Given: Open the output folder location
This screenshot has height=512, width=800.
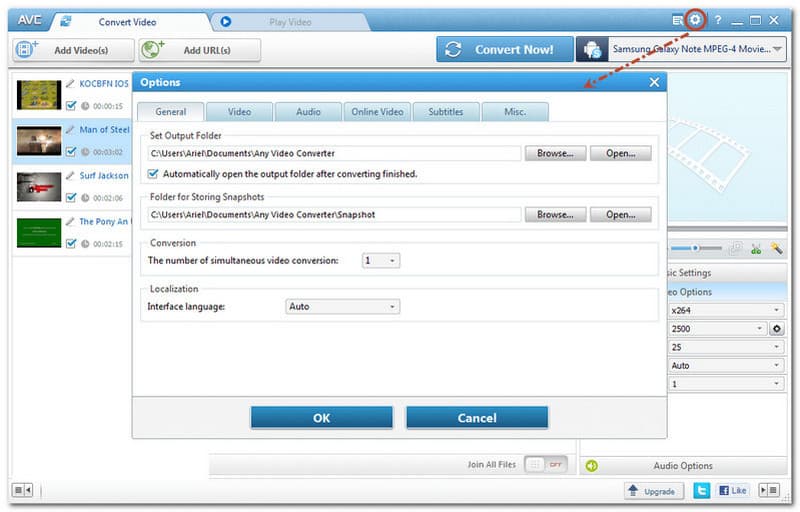Looking at the screenshot, I should [620, 153].
